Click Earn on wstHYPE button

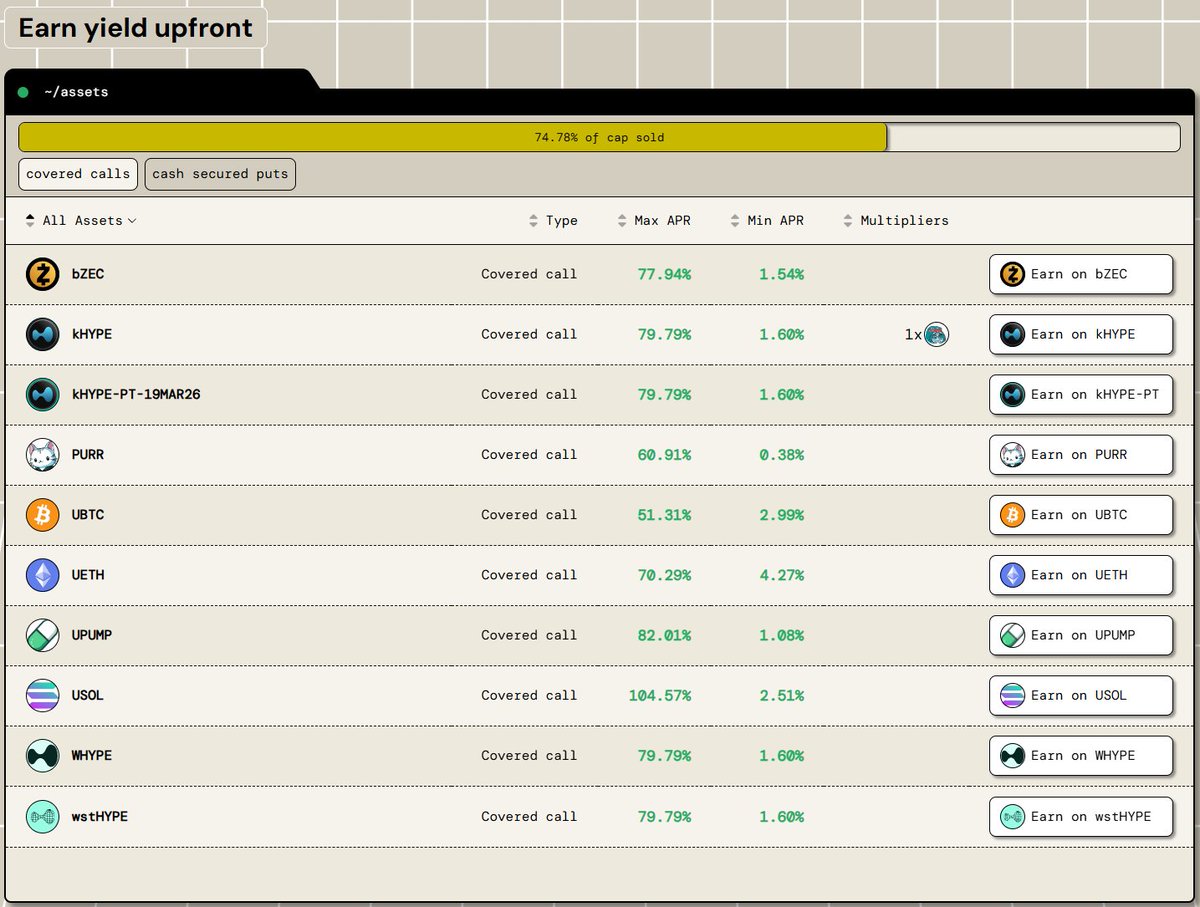1080,816
